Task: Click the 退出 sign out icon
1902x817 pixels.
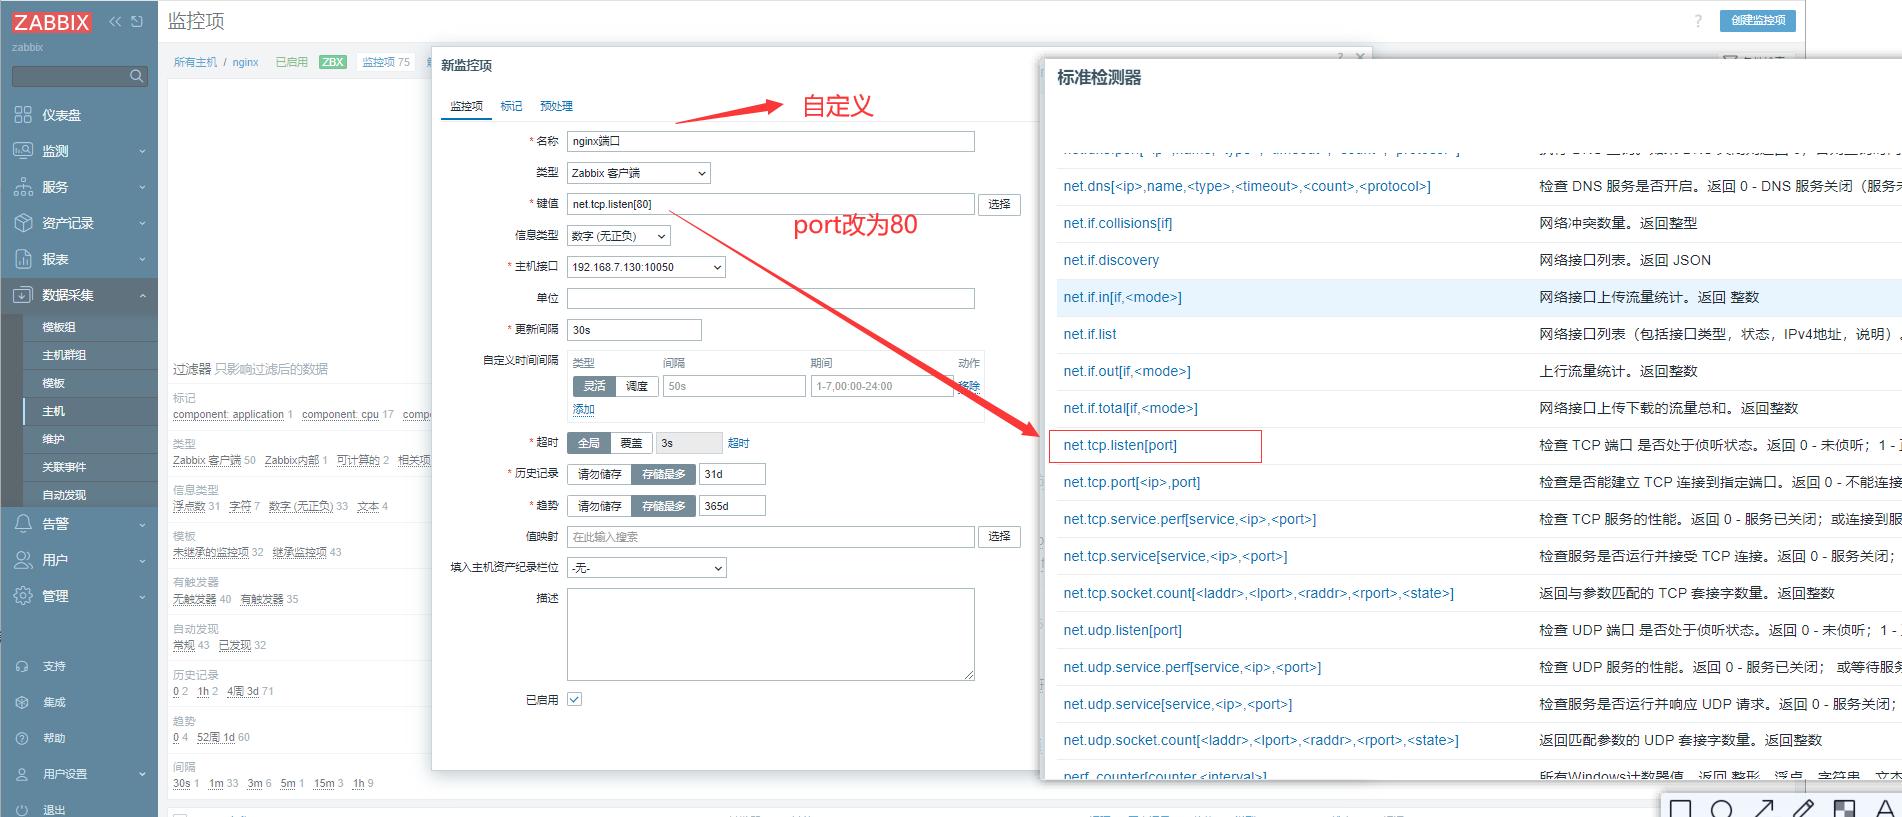Action: tap(22, 810)
